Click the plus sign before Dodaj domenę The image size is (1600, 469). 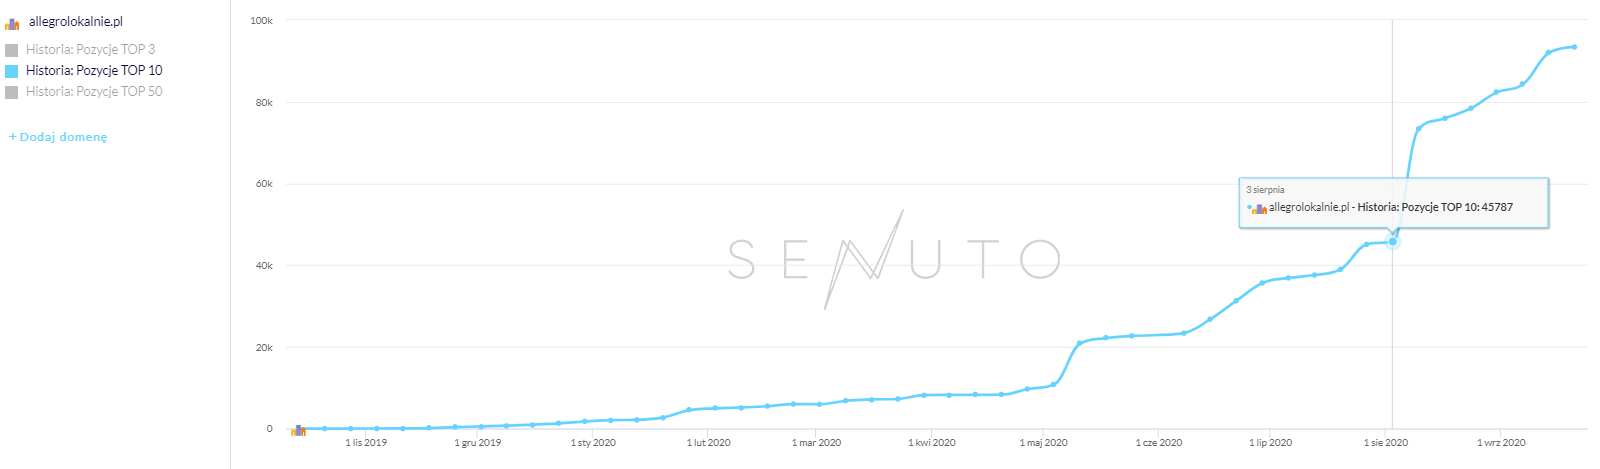click(x=13, y=137)
